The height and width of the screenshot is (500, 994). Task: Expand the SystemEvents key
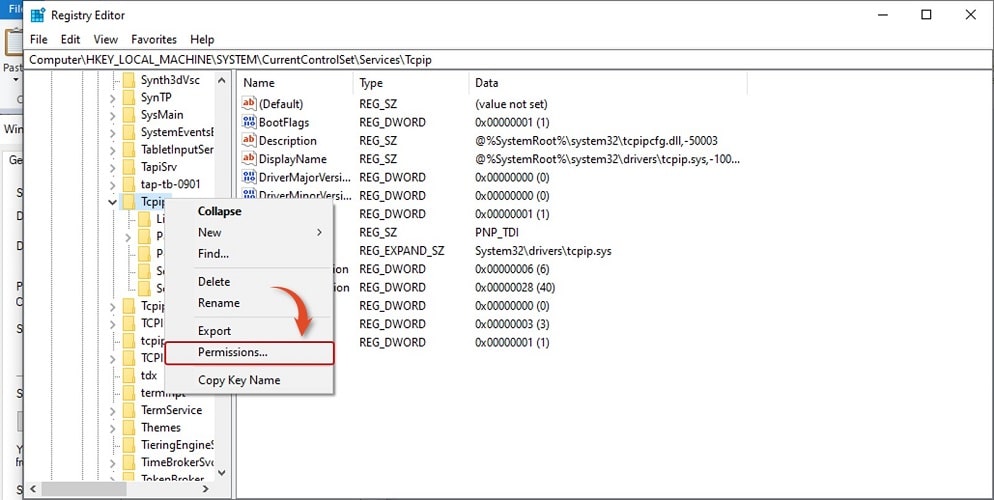112,133
